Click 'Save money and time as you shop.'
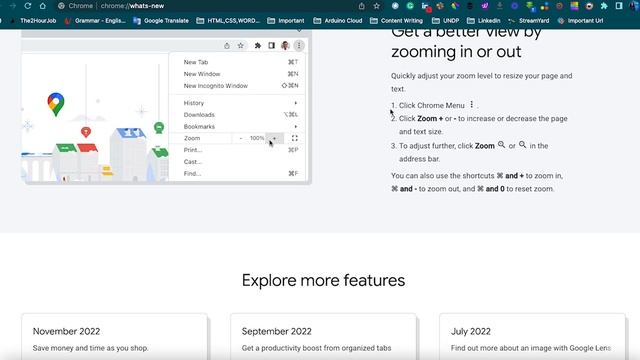The height and width of the screenshot is (360, 640). (91, 348)
